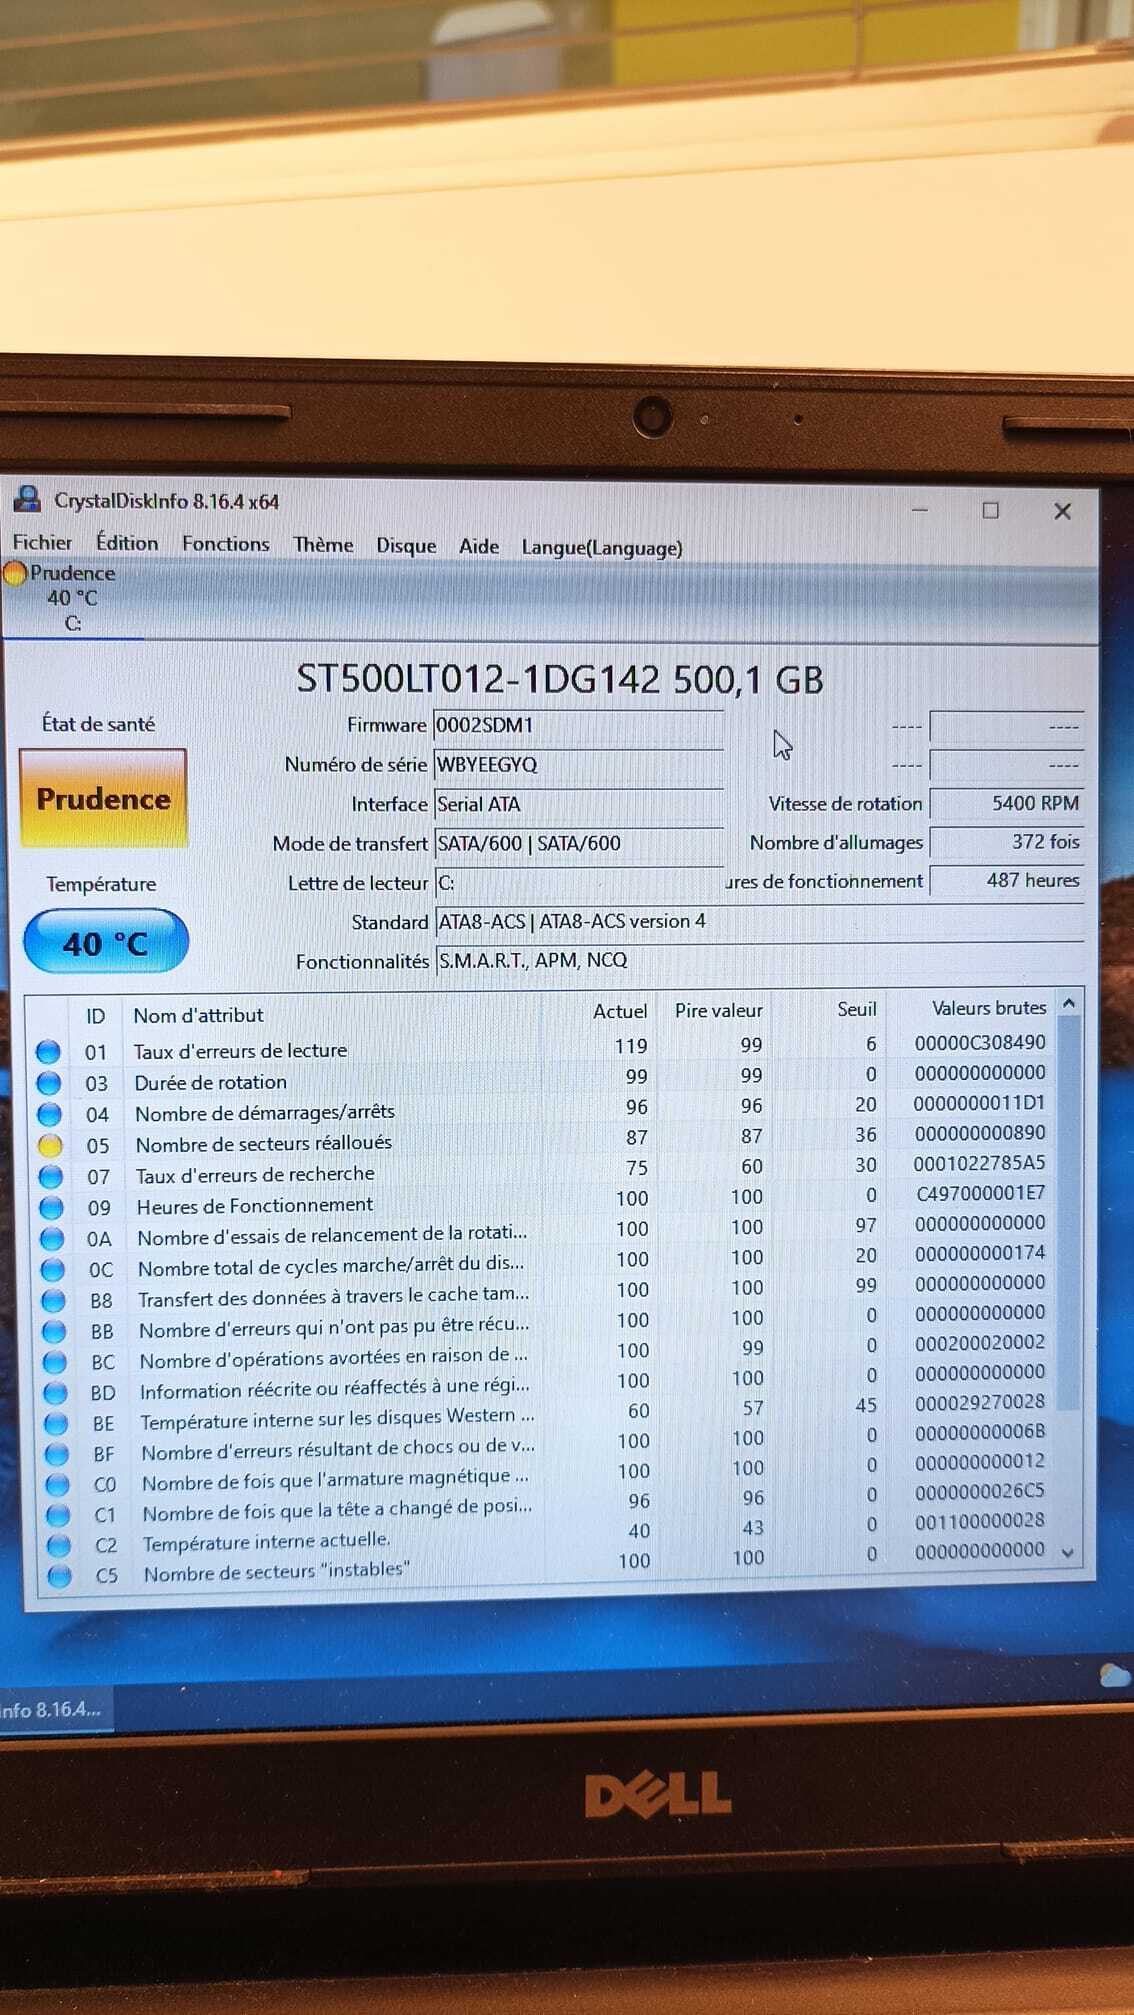Click the Valeurs brutes column header
The width and height of the screenshot is (1134, 2015).
[989, 1007]
